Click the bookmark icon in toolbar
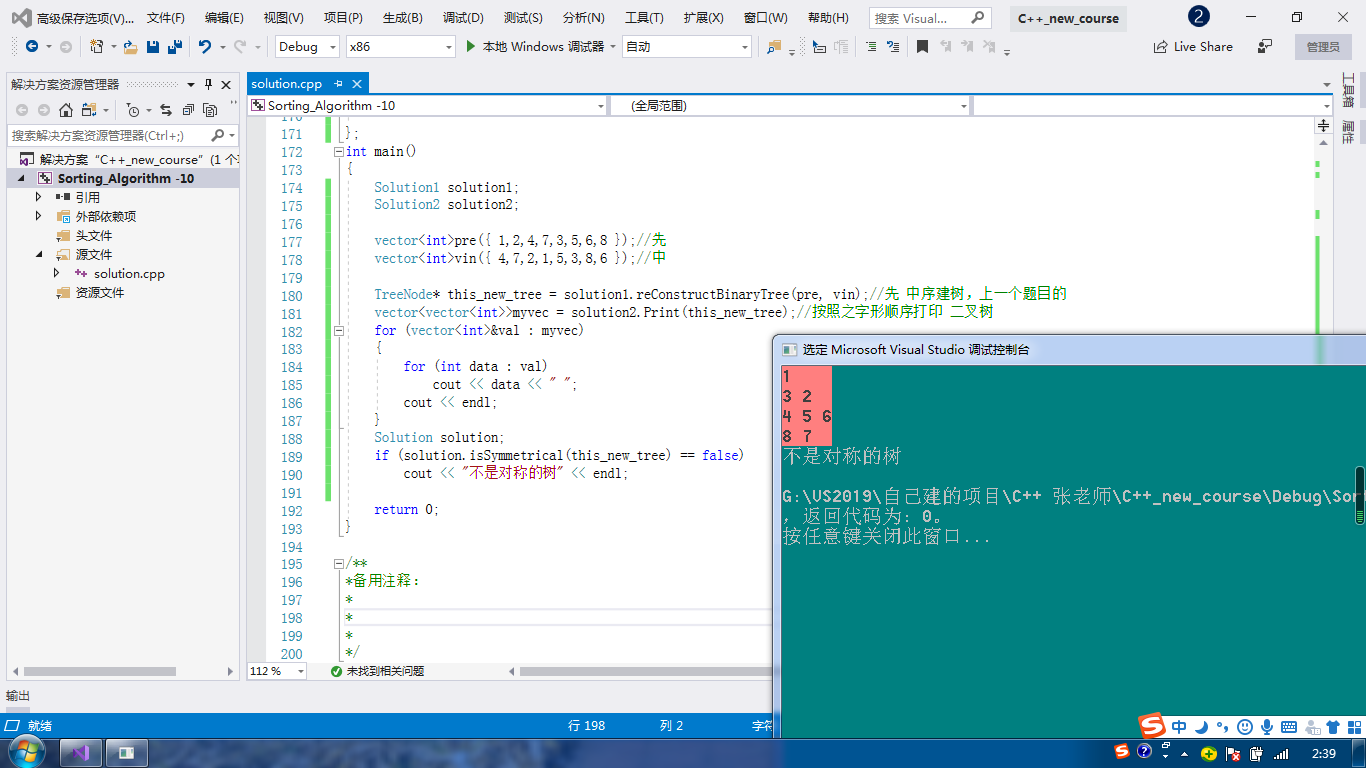 pos(922,47)
